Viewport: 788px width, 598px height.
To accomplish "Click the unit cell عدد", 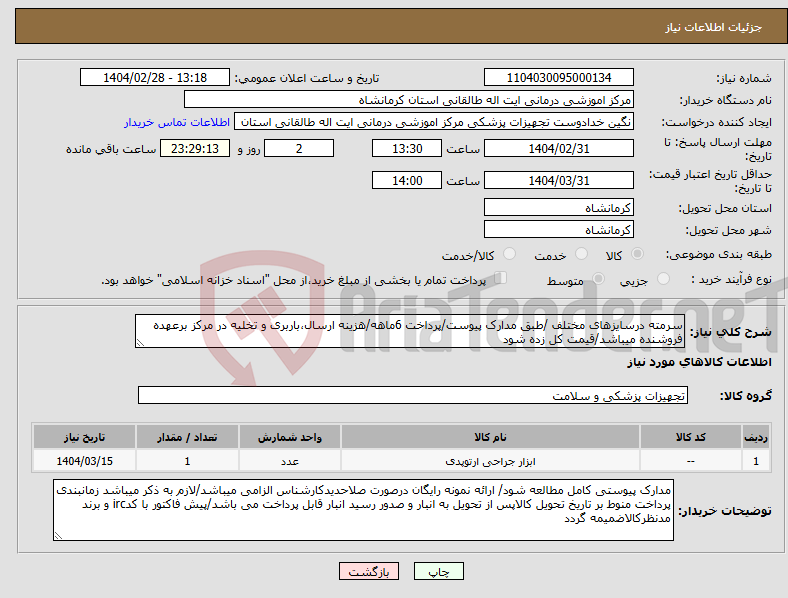I will tap(290, 461).
